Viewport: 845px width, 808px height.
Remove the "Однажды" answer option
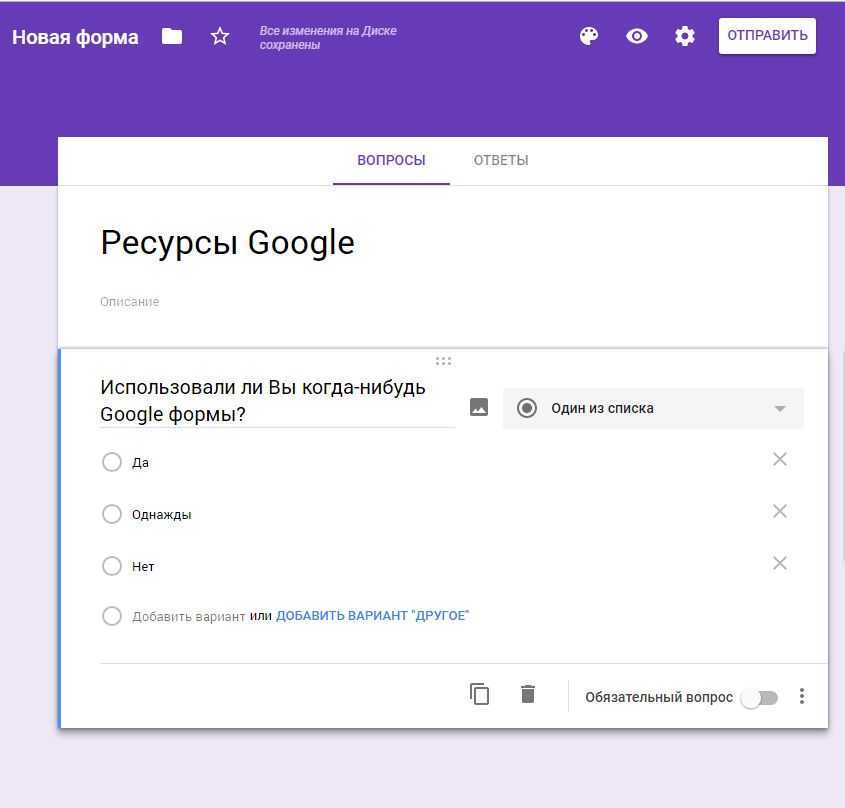(x=780, y=511)
